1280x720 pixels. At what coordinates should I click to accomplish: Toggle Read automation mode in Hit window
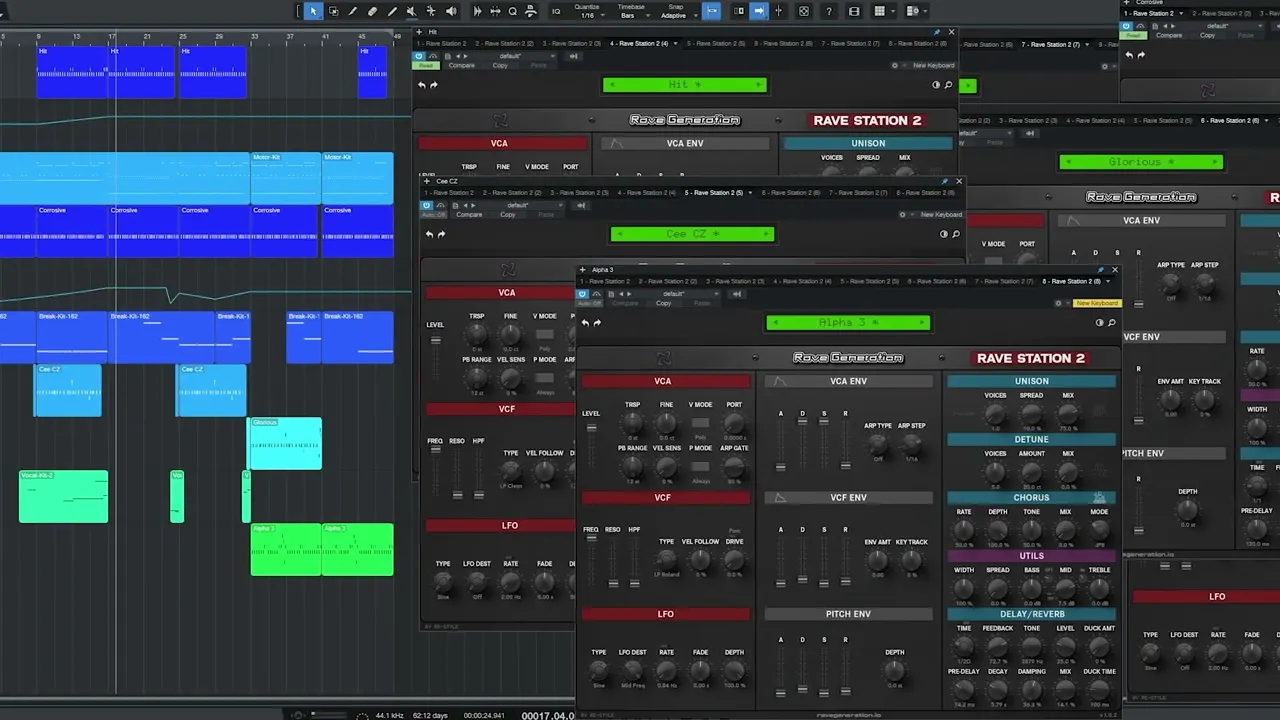point(427,65)
